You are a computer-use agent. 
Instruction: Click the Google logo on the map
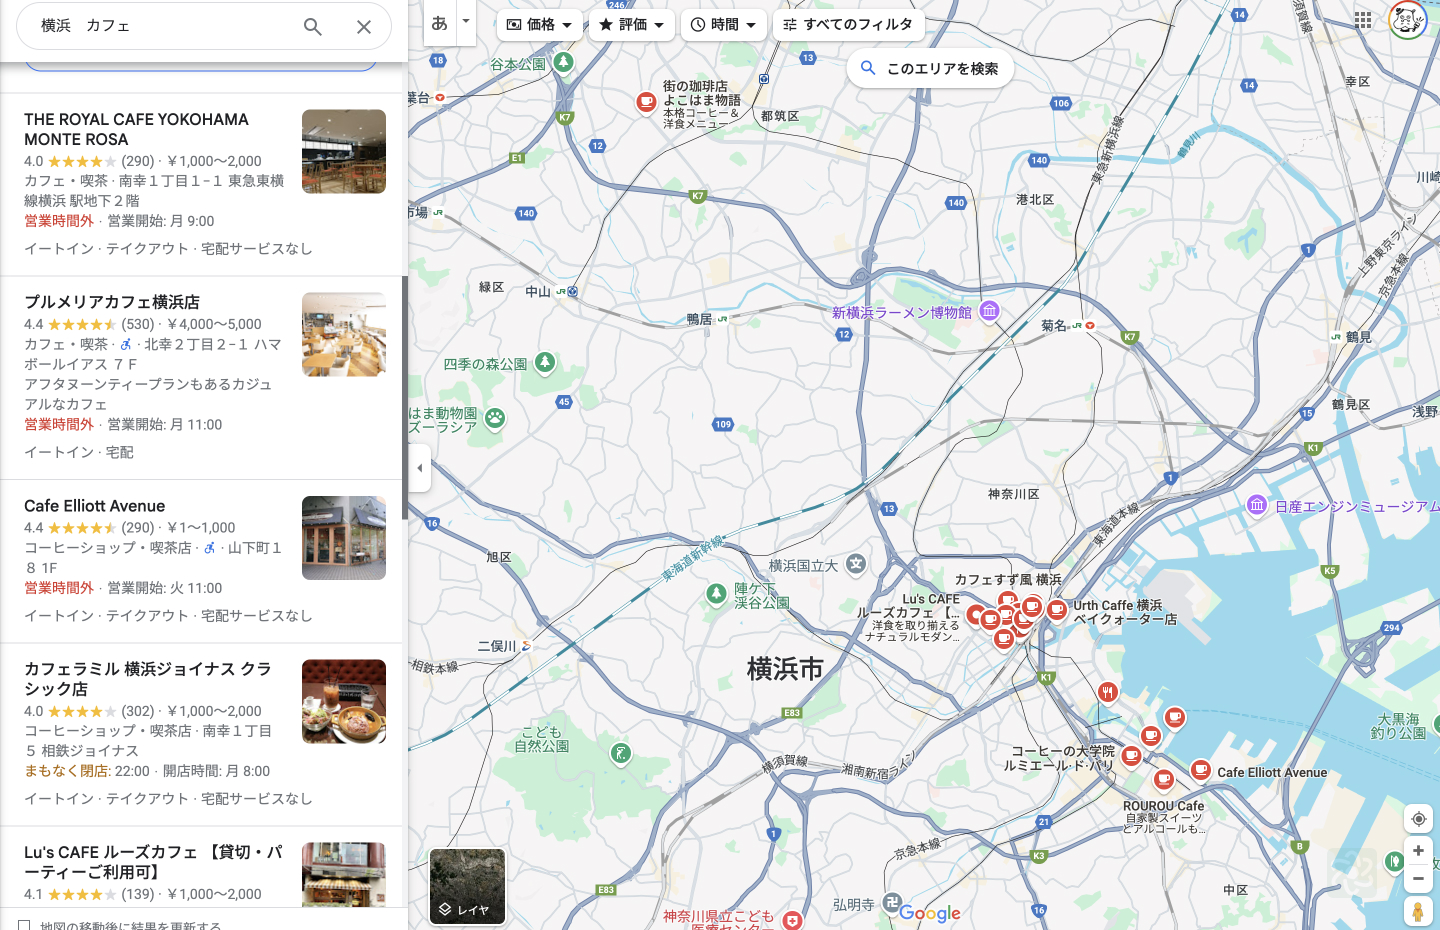[930, 913]
